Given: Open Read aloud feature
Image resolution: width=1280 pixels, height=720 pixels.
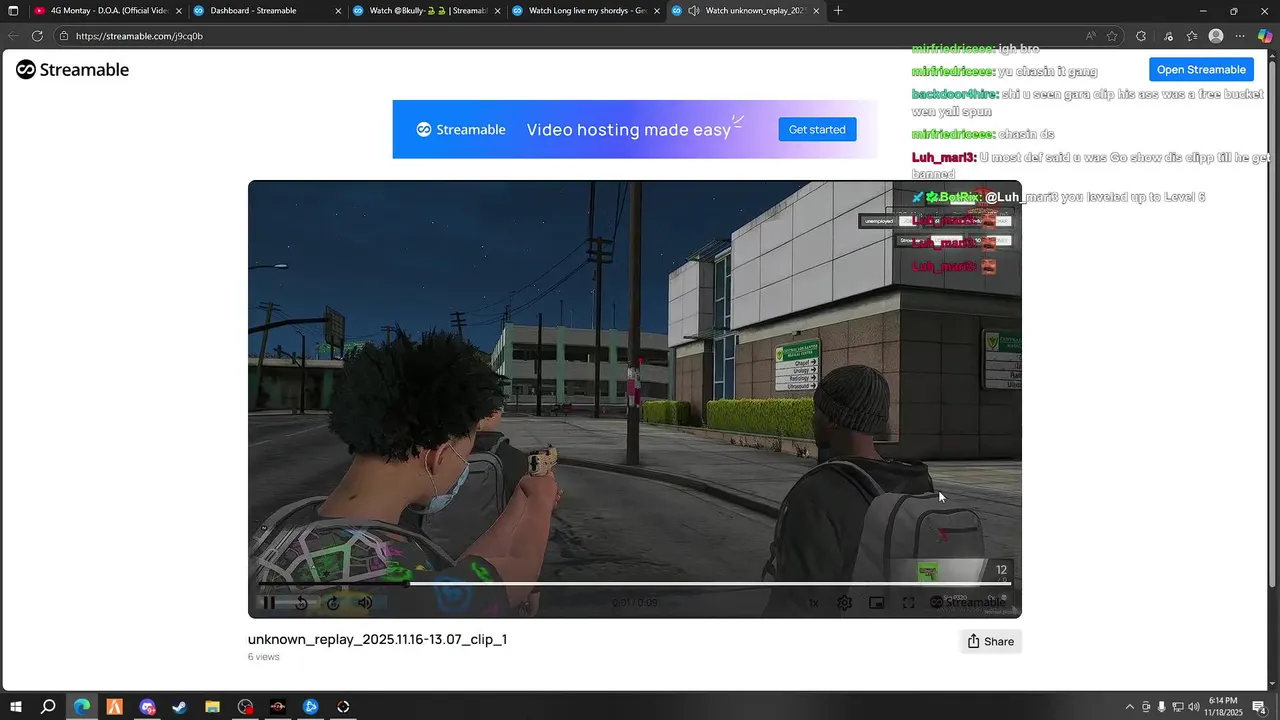Looking at the screenshot, I should (x=1090, y=36).
